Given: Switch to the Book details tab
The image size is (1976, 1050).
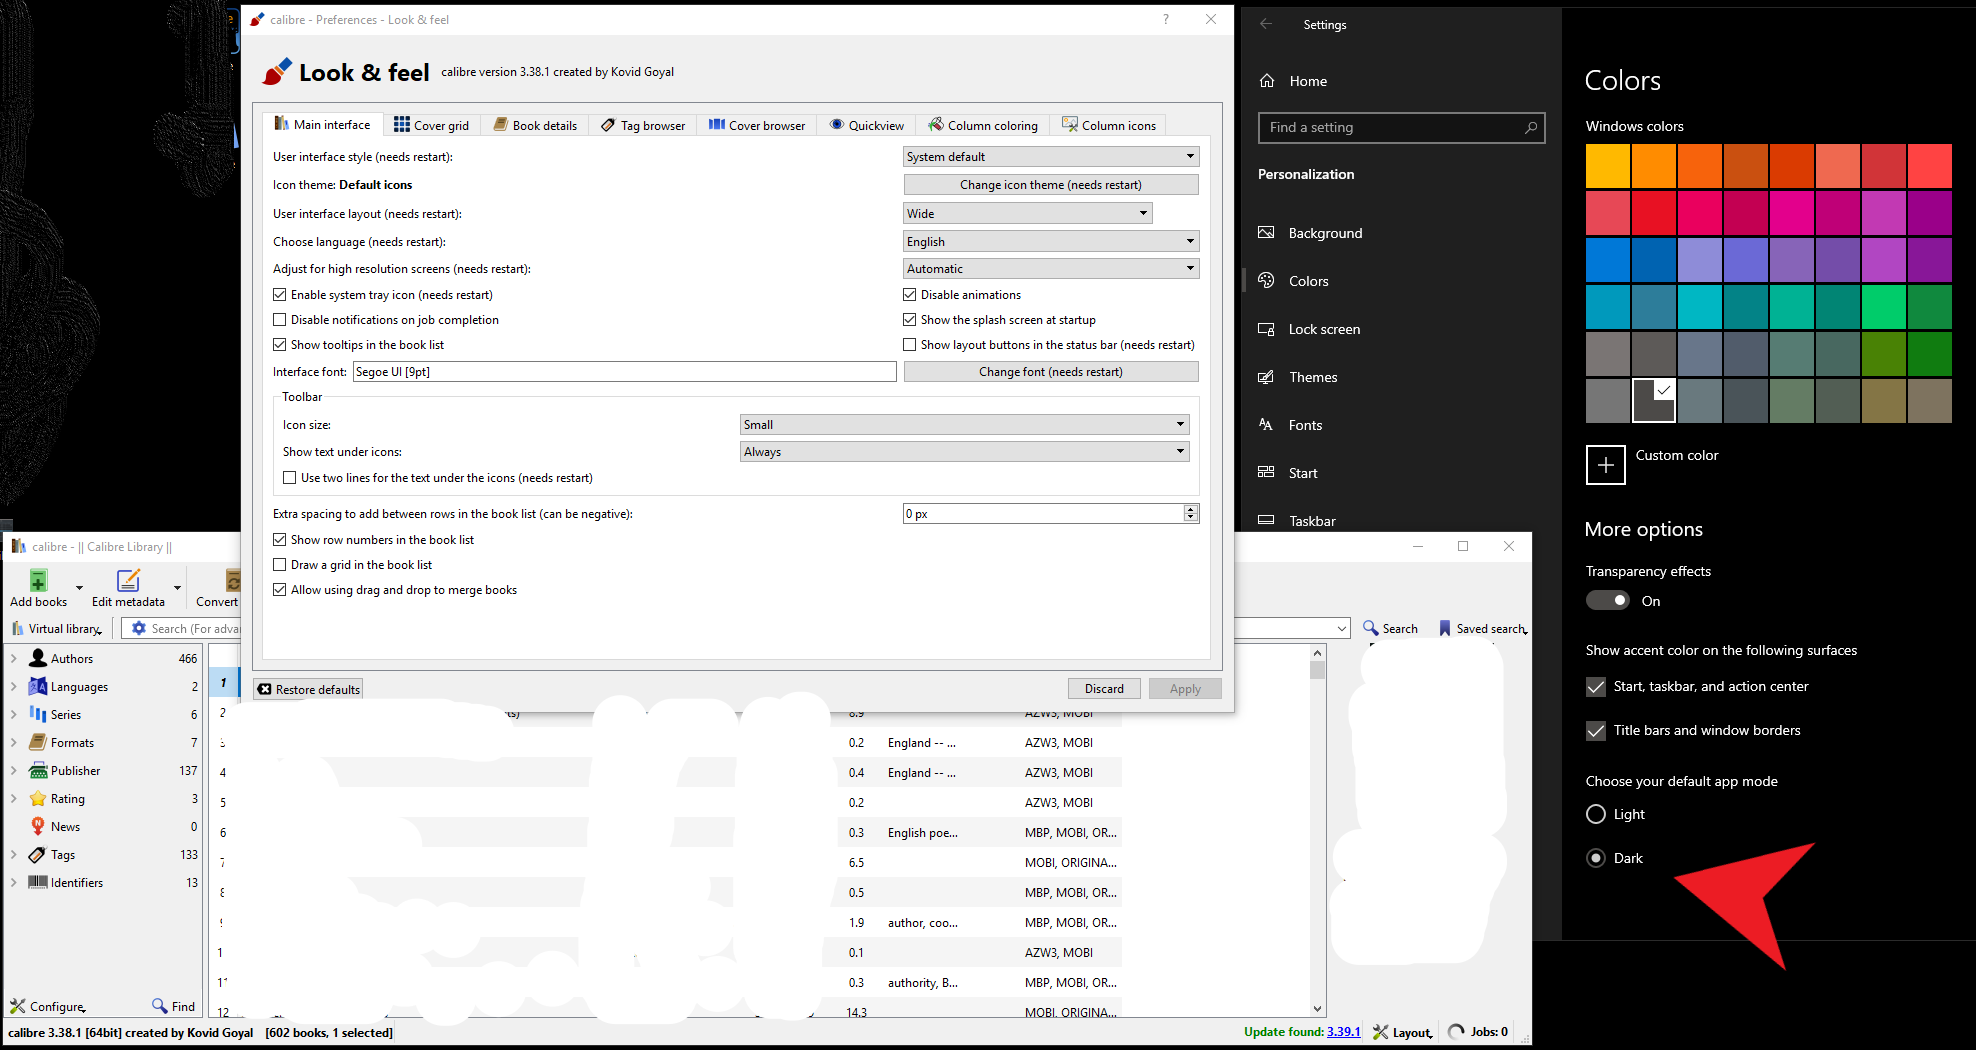Looking at the screenshot, I should 535,125.
